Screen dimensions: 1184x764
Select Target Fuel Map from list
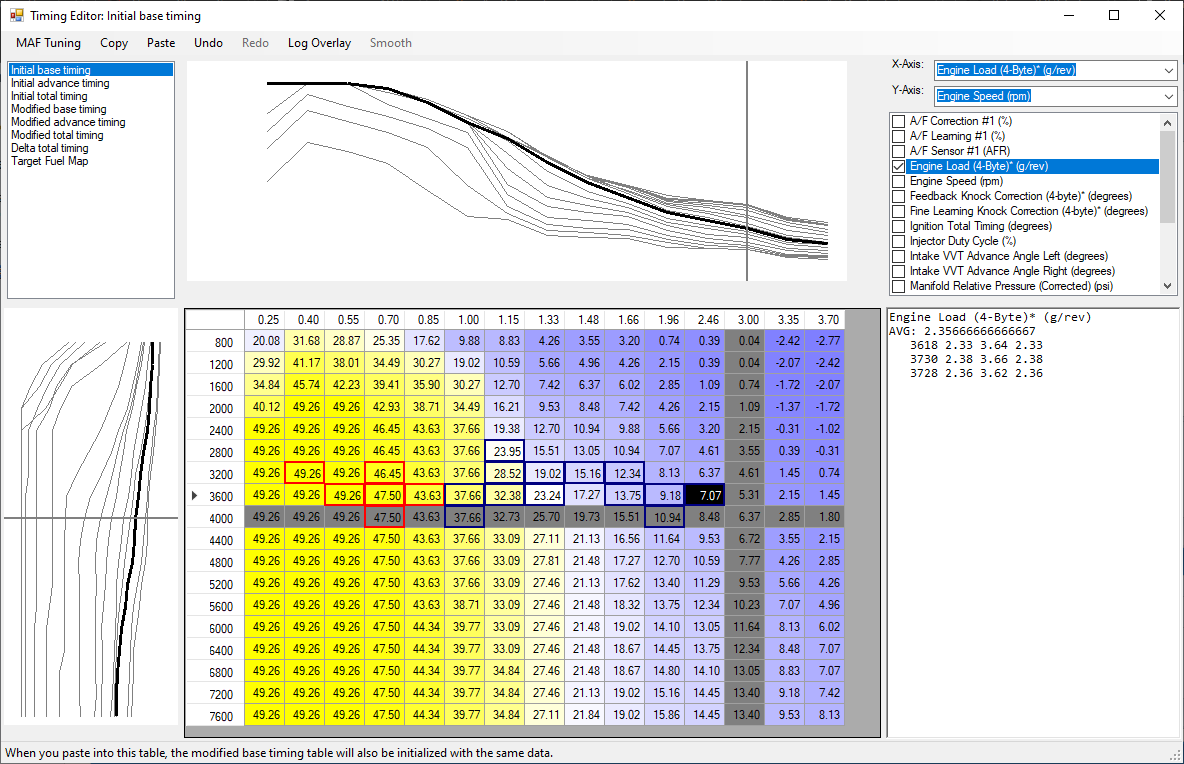(49, 161)
